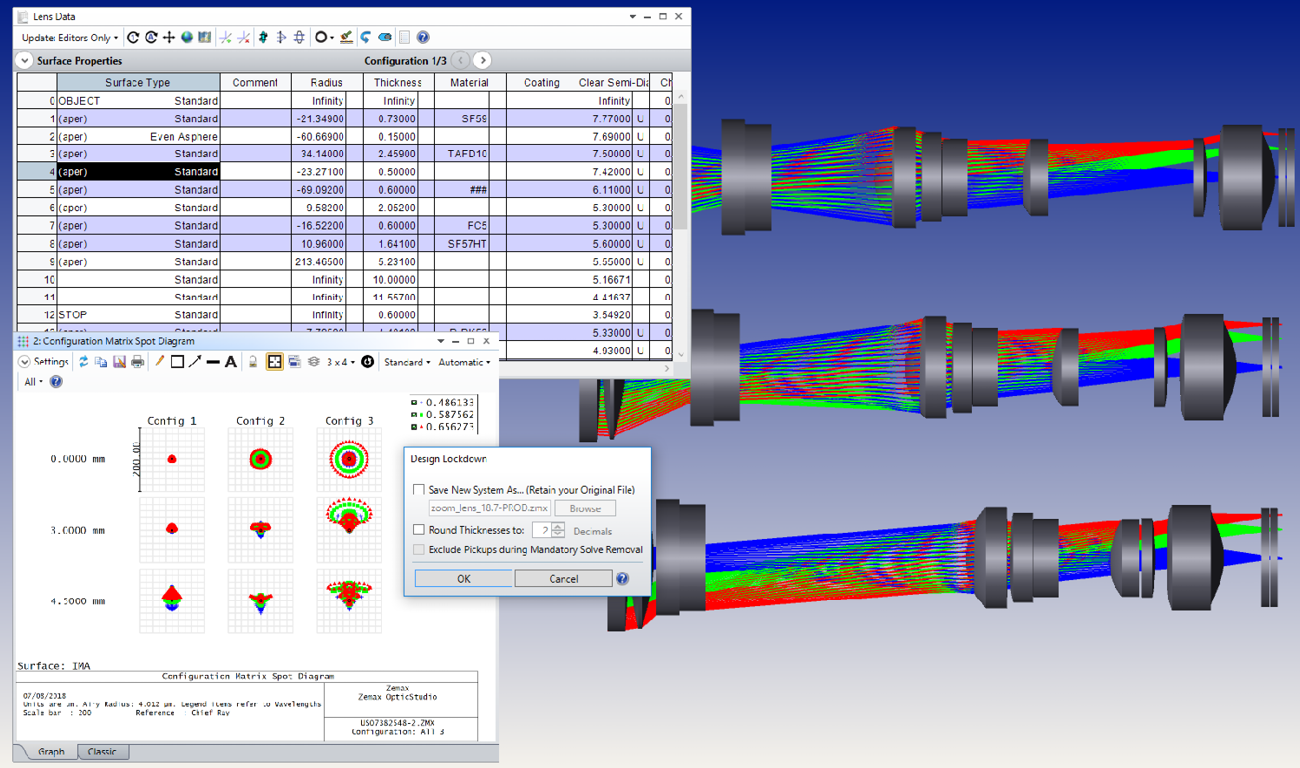Click the lens with crosshair icon in Lens Data toolbar
The image size is (1300, 768).
(299, 37)
